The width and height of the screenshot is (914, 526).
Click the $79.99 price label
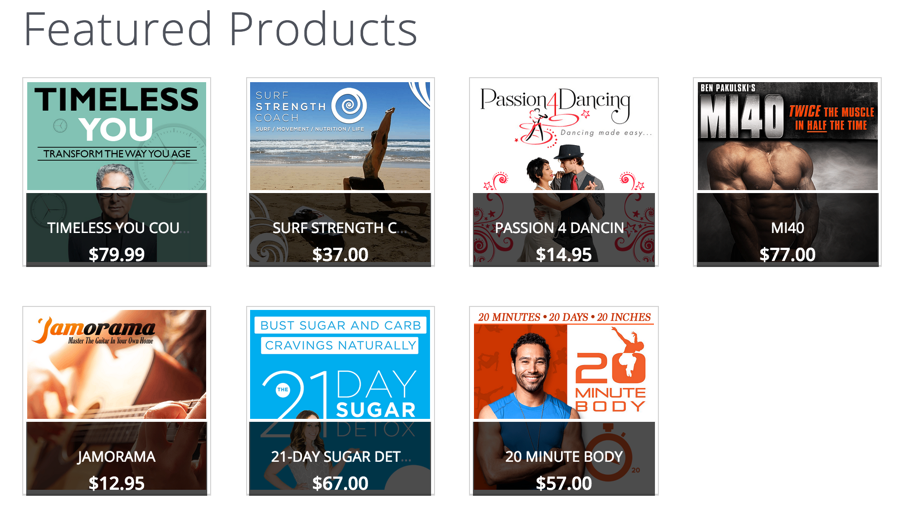pos(117,254)
